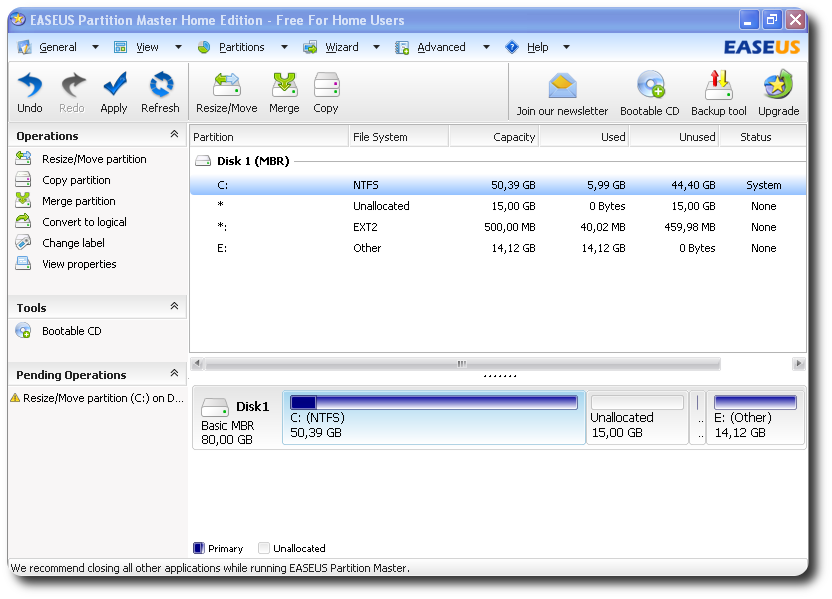The height and width of the screenshot is (599, 832).
Task: Click the Refresh toolbar icon
Action: click(161, 85)
